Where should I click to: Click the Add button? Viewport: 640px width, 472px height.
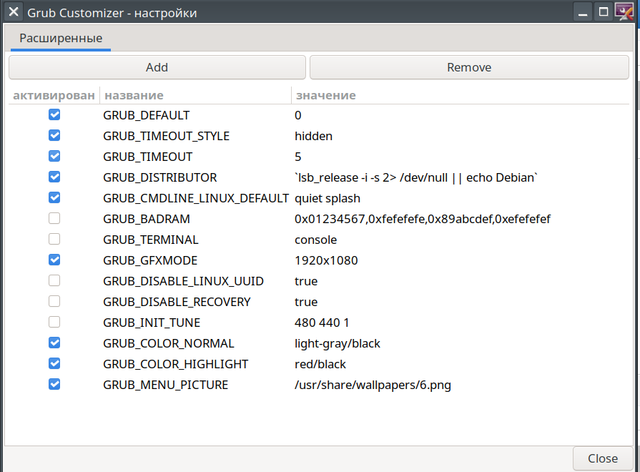coord(157,67)
